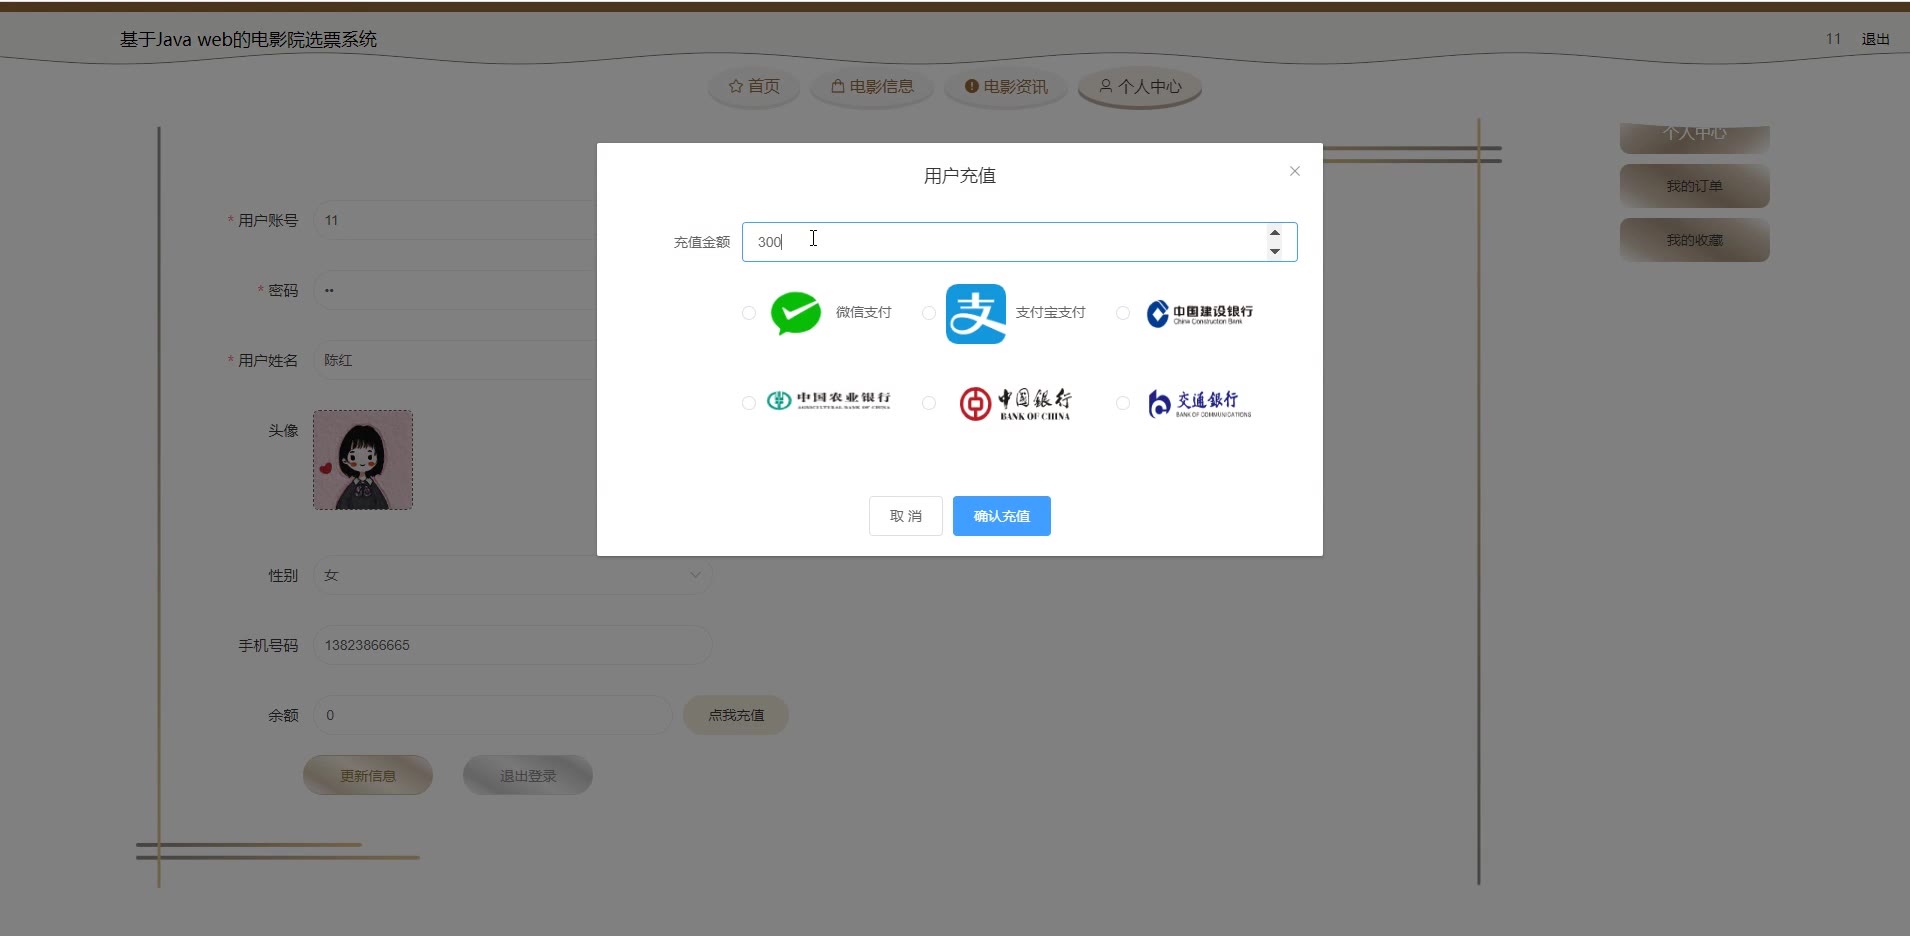Select the 中国银行 radio button
The width and height of the screenshot is (1910, 936).
tap(928, 403)
